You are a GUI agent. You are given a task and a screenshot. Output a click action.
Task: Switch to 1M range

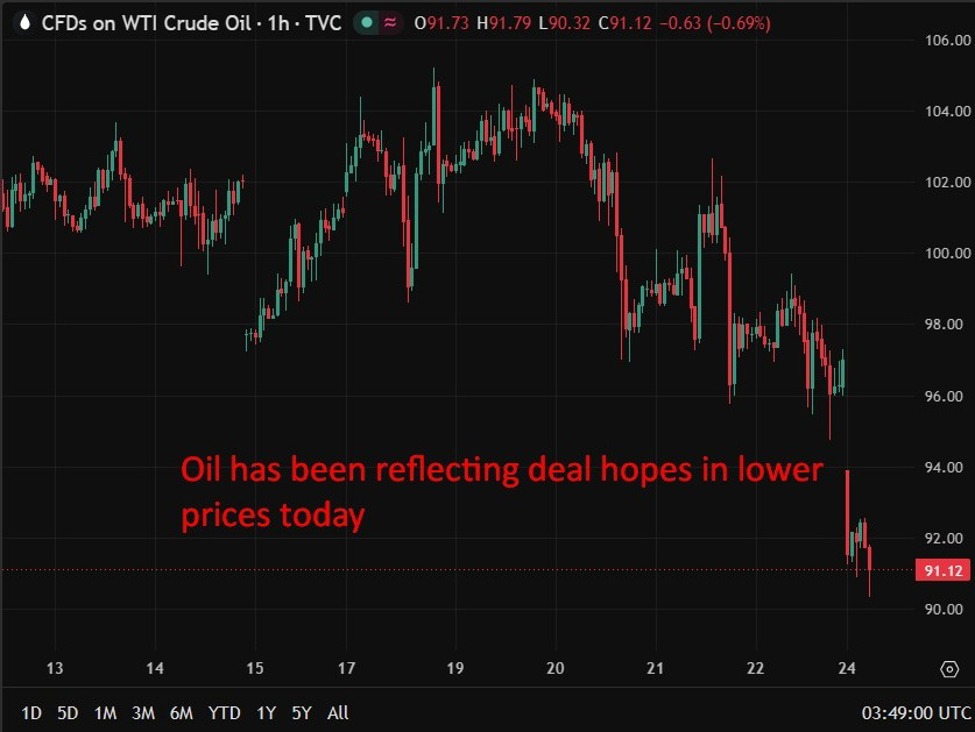(105, 713)
